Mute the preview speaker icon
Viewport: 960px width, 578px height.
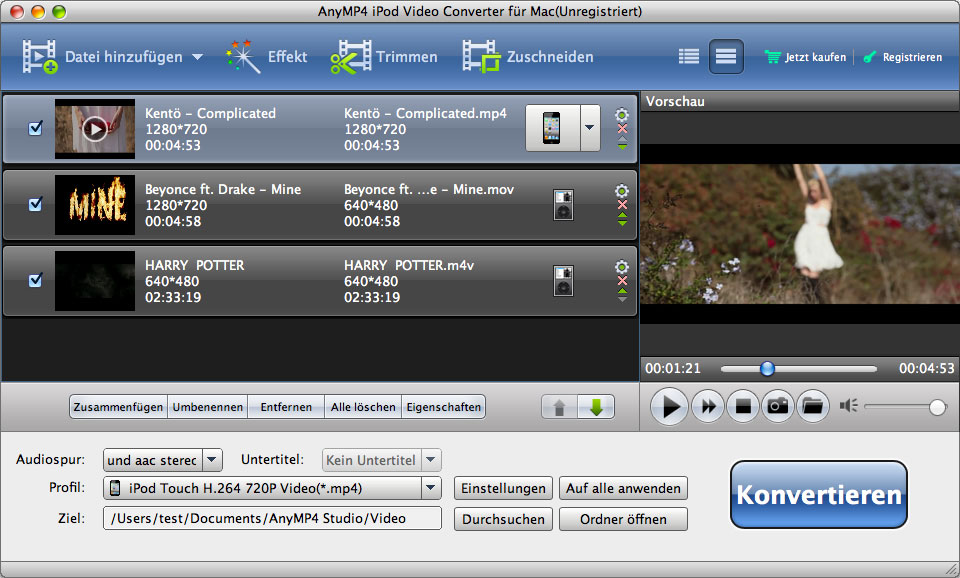pos(848,406)
